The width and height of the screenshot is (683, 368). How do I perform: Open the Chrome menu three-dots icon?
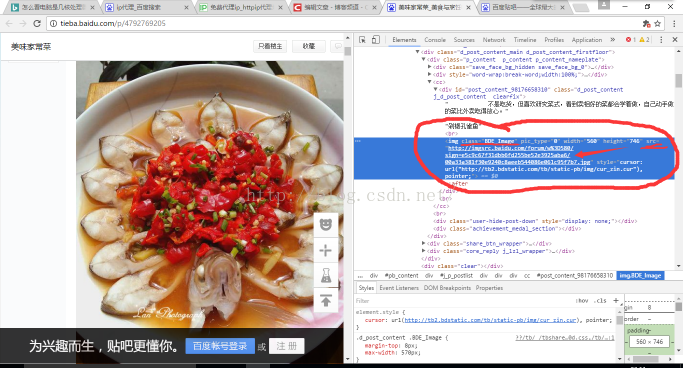coord(674,24)
